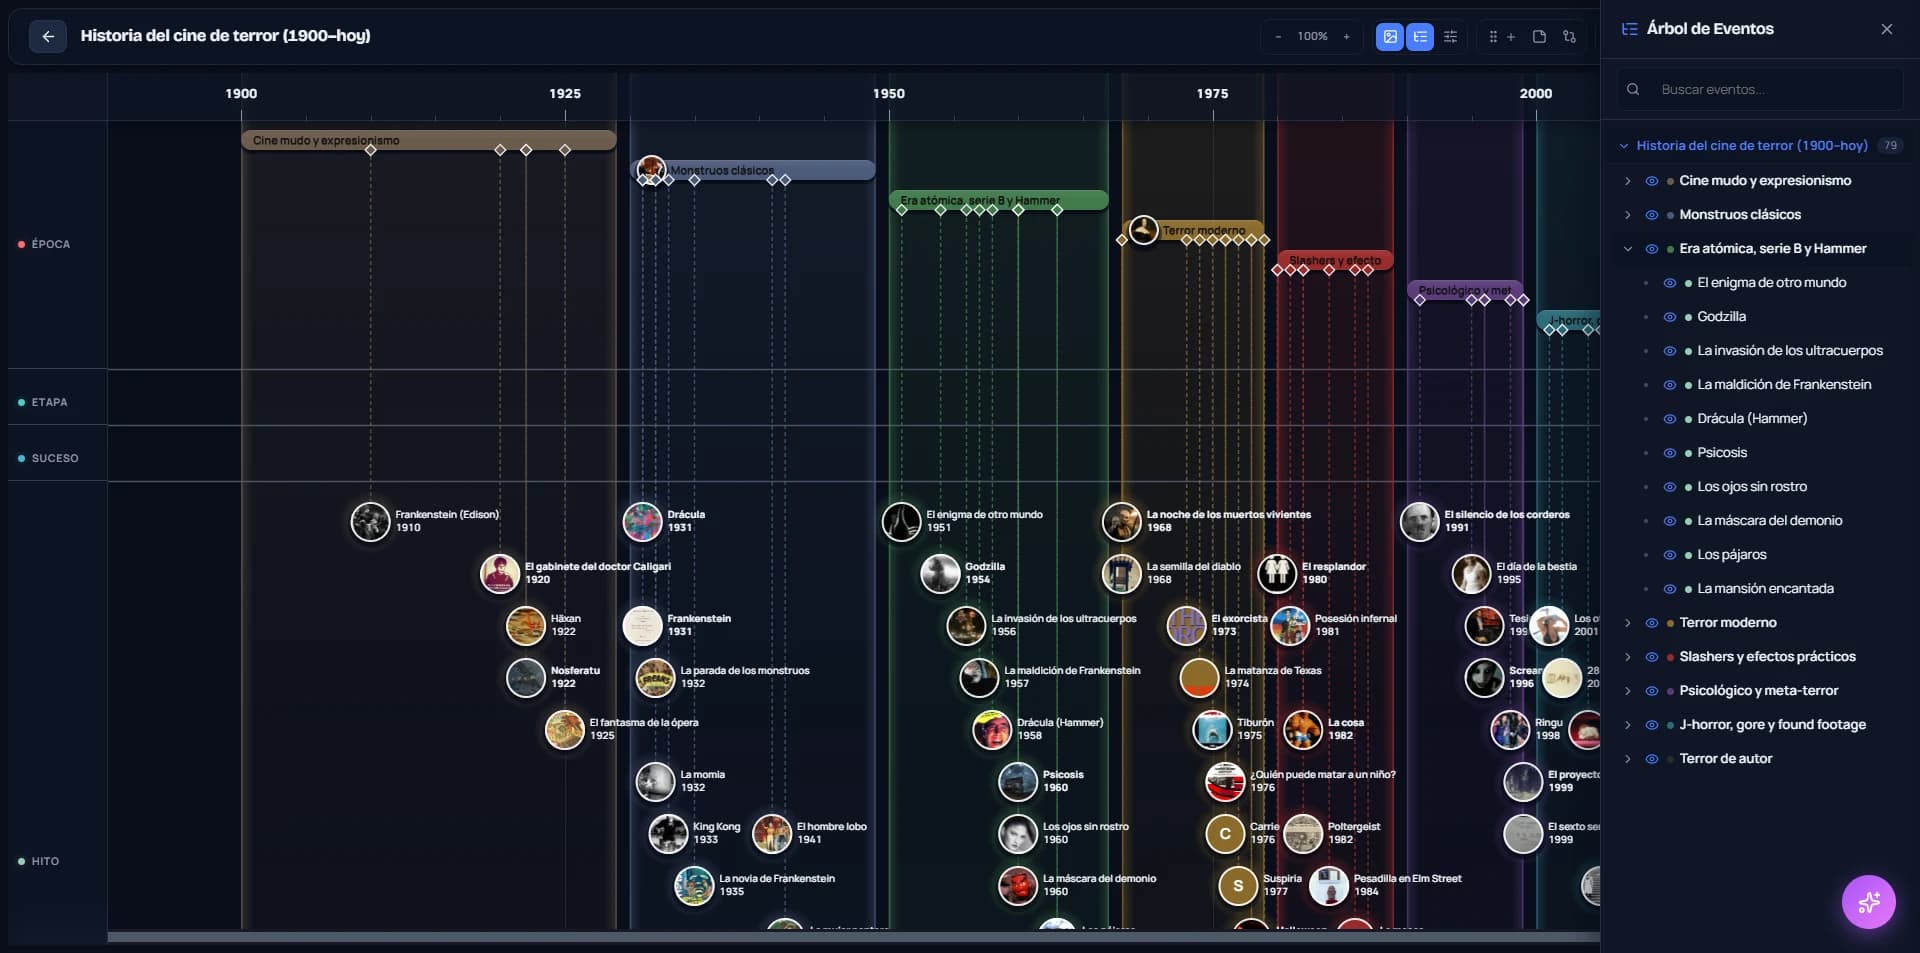Expand the Monstruos clásicos node

tap(1627, 215)
